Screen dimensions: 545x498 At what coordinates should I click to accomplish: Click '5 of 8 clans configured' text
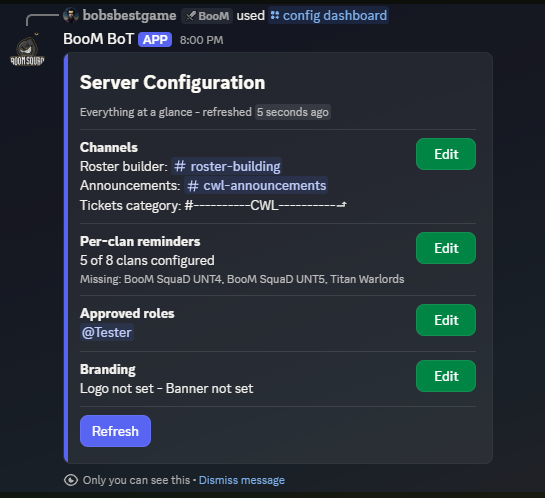147,260
